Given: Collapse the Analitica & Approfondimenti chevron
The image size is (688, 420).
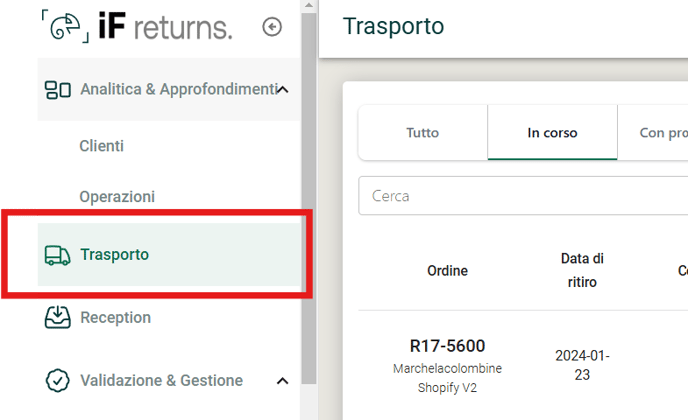Looking at the screenshot, I should (x=283, y=90).
